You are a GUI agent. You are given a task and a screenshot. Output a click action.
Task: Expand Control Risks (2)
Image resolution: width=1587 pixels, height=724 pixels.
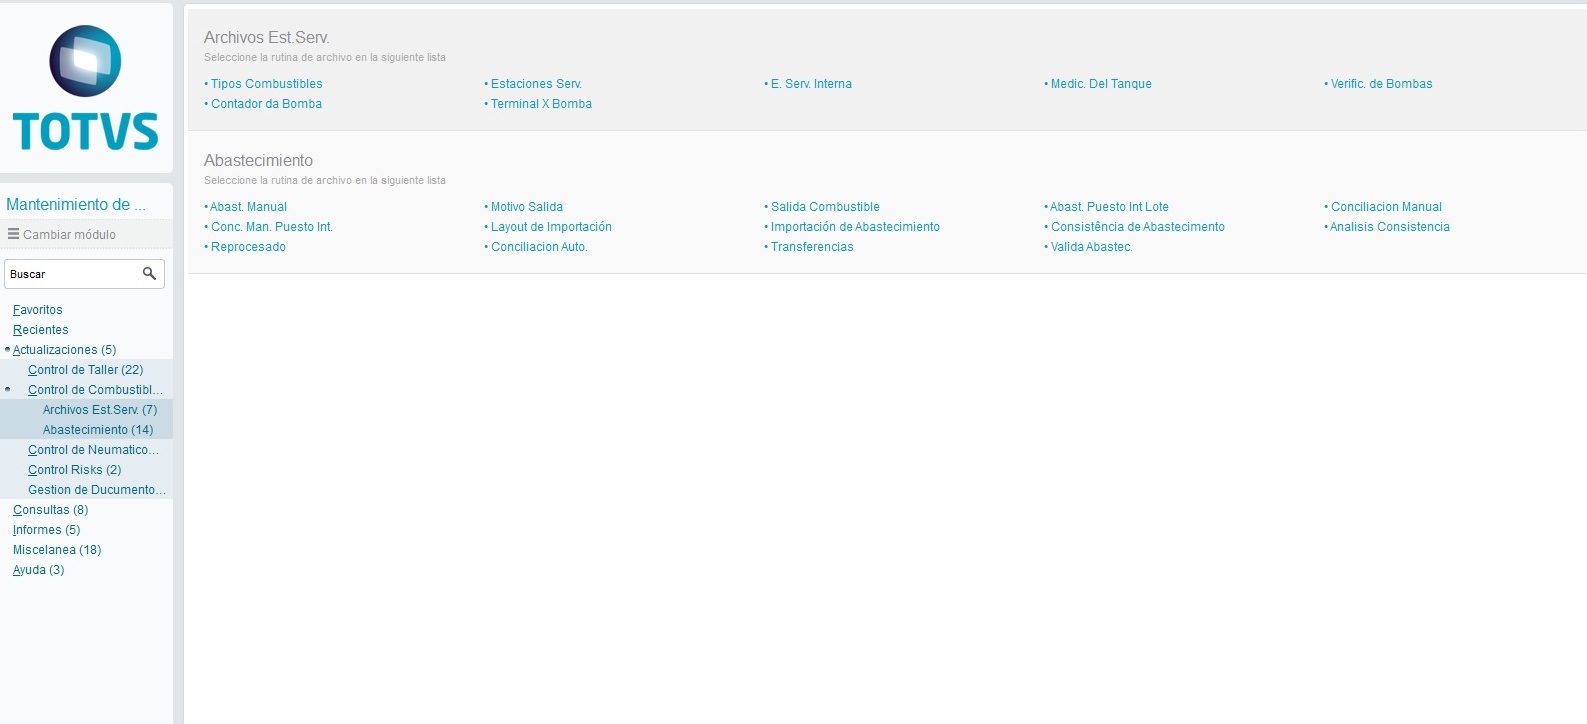74,470
